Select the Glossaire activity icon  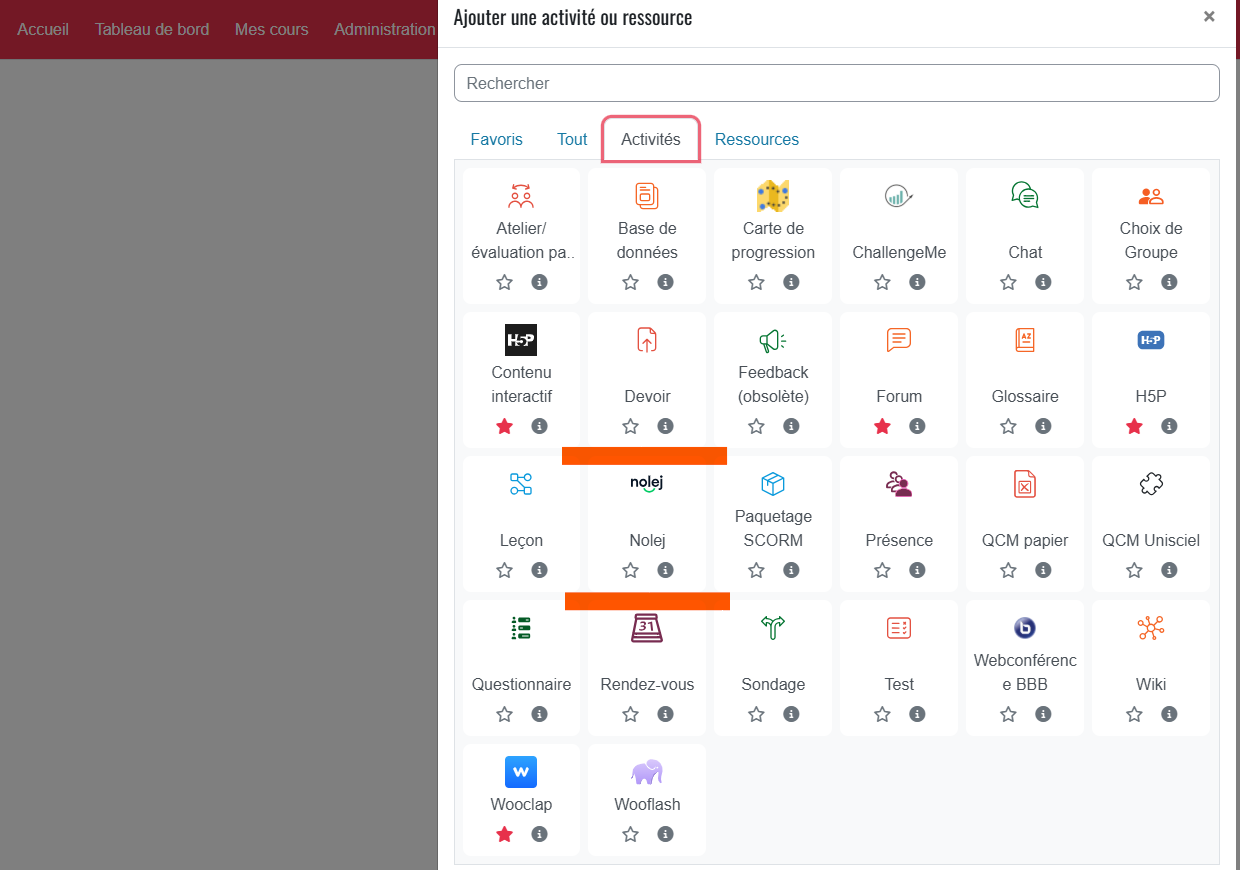1025,340
